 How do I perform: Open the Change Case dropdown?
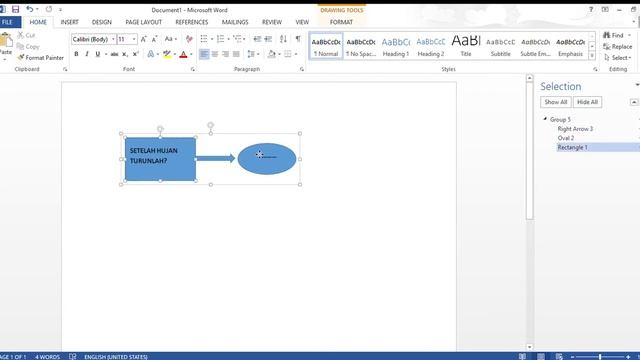click(x=171, y=39)
